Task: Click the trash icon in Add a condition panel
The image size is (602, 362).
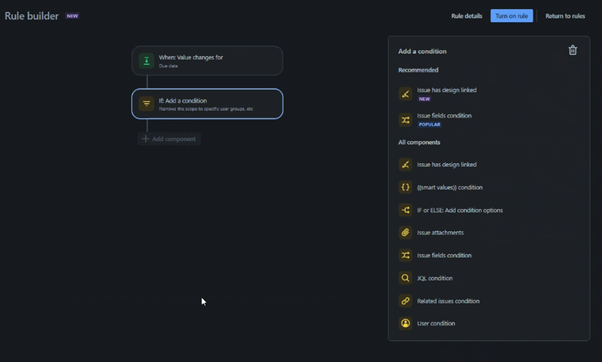Action: coord(572,50)
